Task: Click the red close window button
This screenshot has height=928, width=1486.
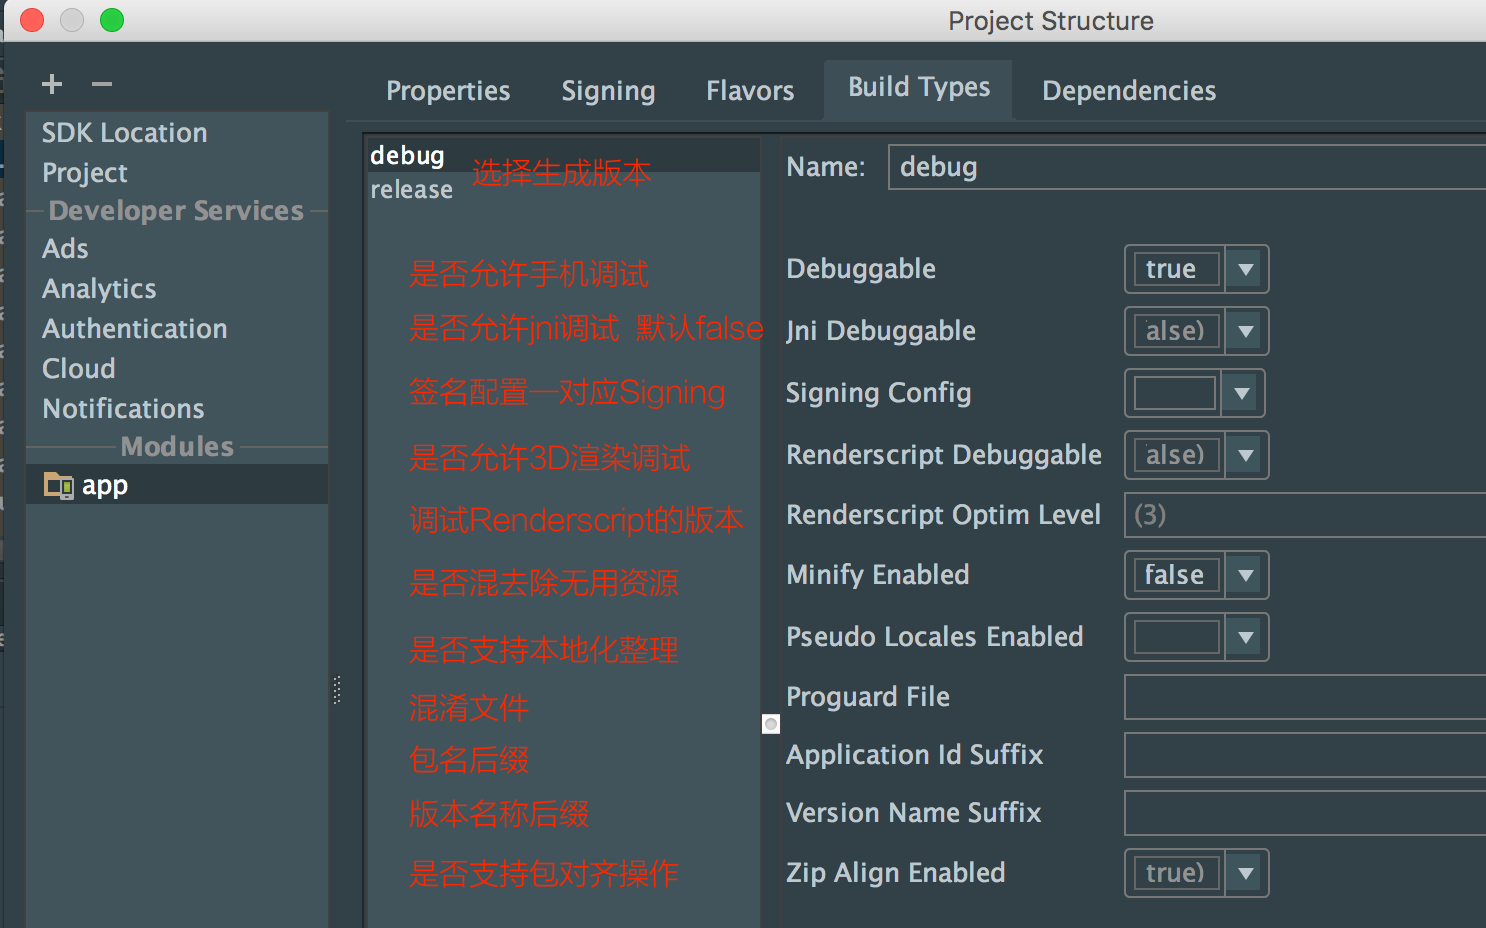Action: pos(32,20)
